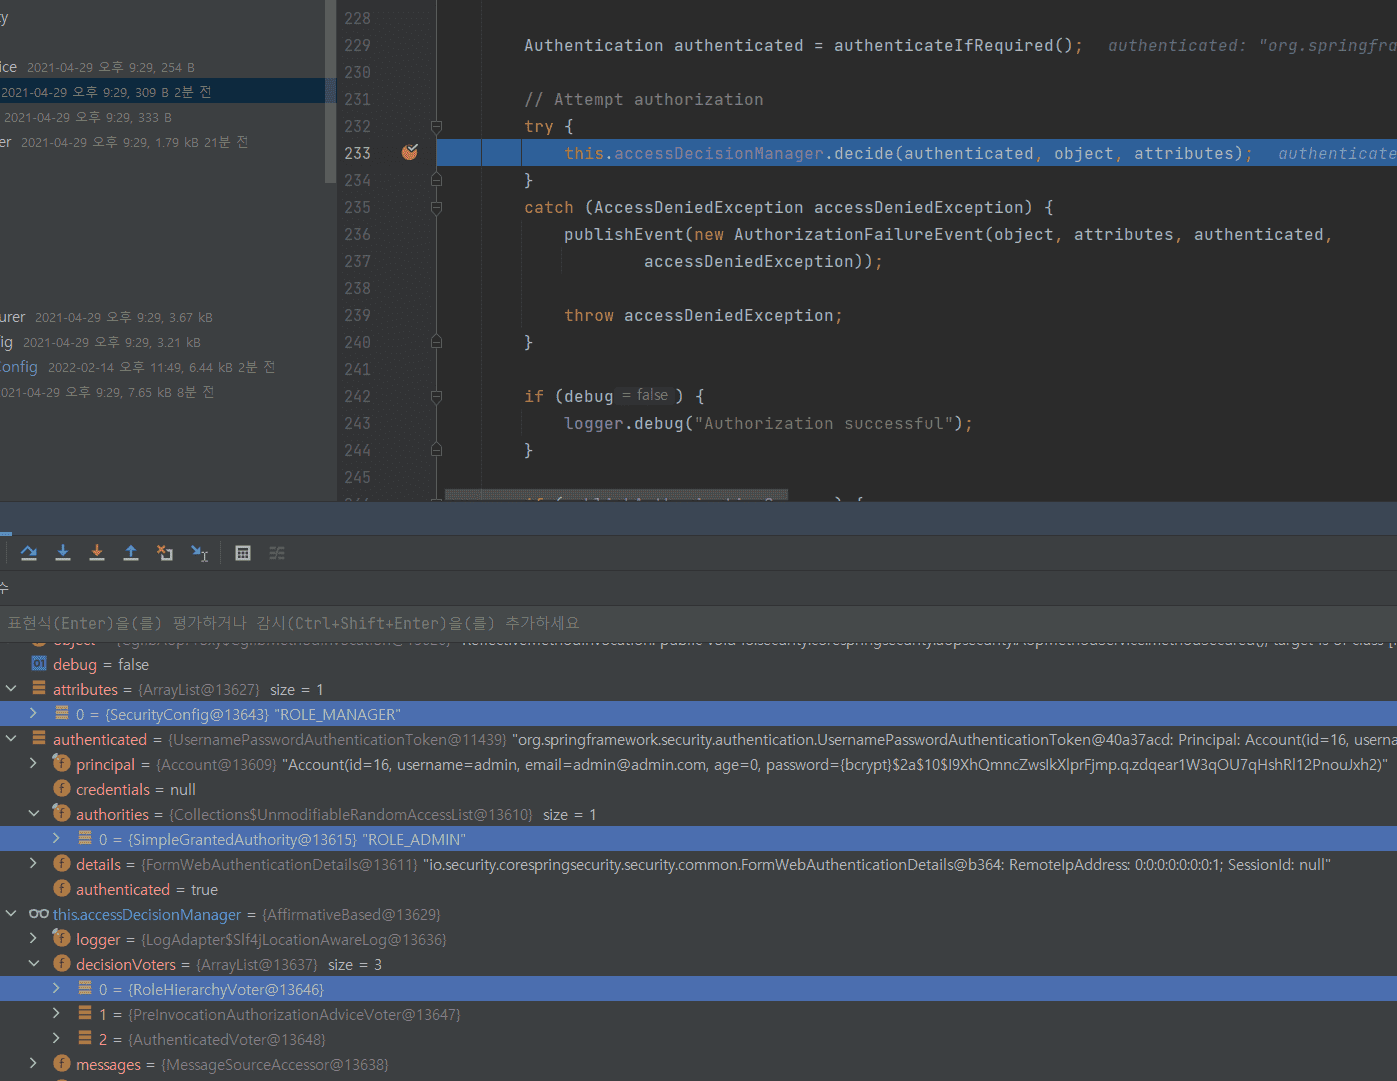1397x1081 pixels.
Task: Click the editor horizontal scrollbar
Action: pos(616,495)
